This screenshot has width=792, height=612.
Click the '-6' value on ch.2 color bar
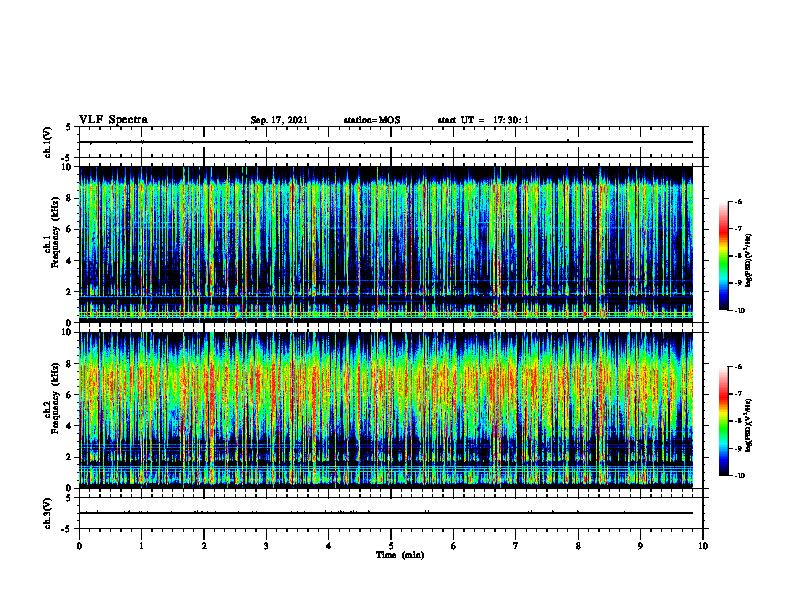[x=738, y=367]
